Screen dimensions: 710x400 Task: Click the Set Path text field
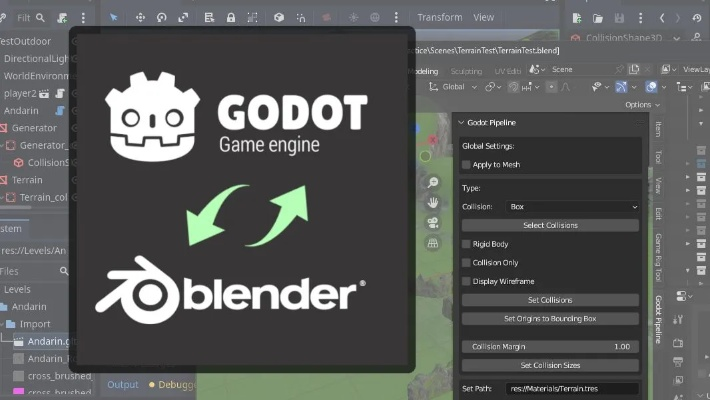pyautogui.click(x=572, y=389)
